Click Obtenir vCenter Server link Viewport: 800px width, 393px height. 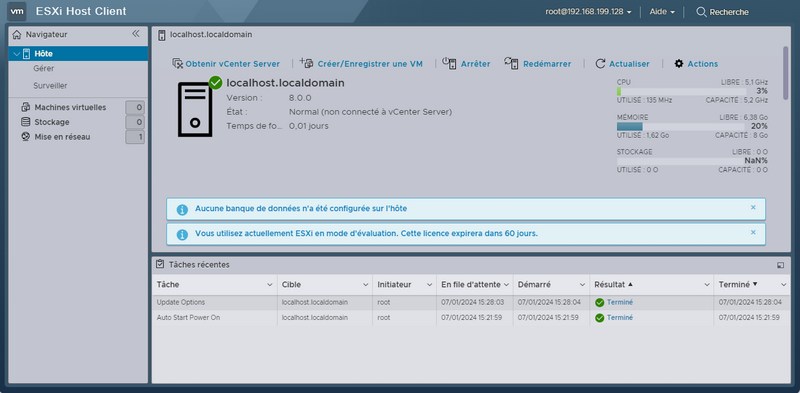pos(233,64)
